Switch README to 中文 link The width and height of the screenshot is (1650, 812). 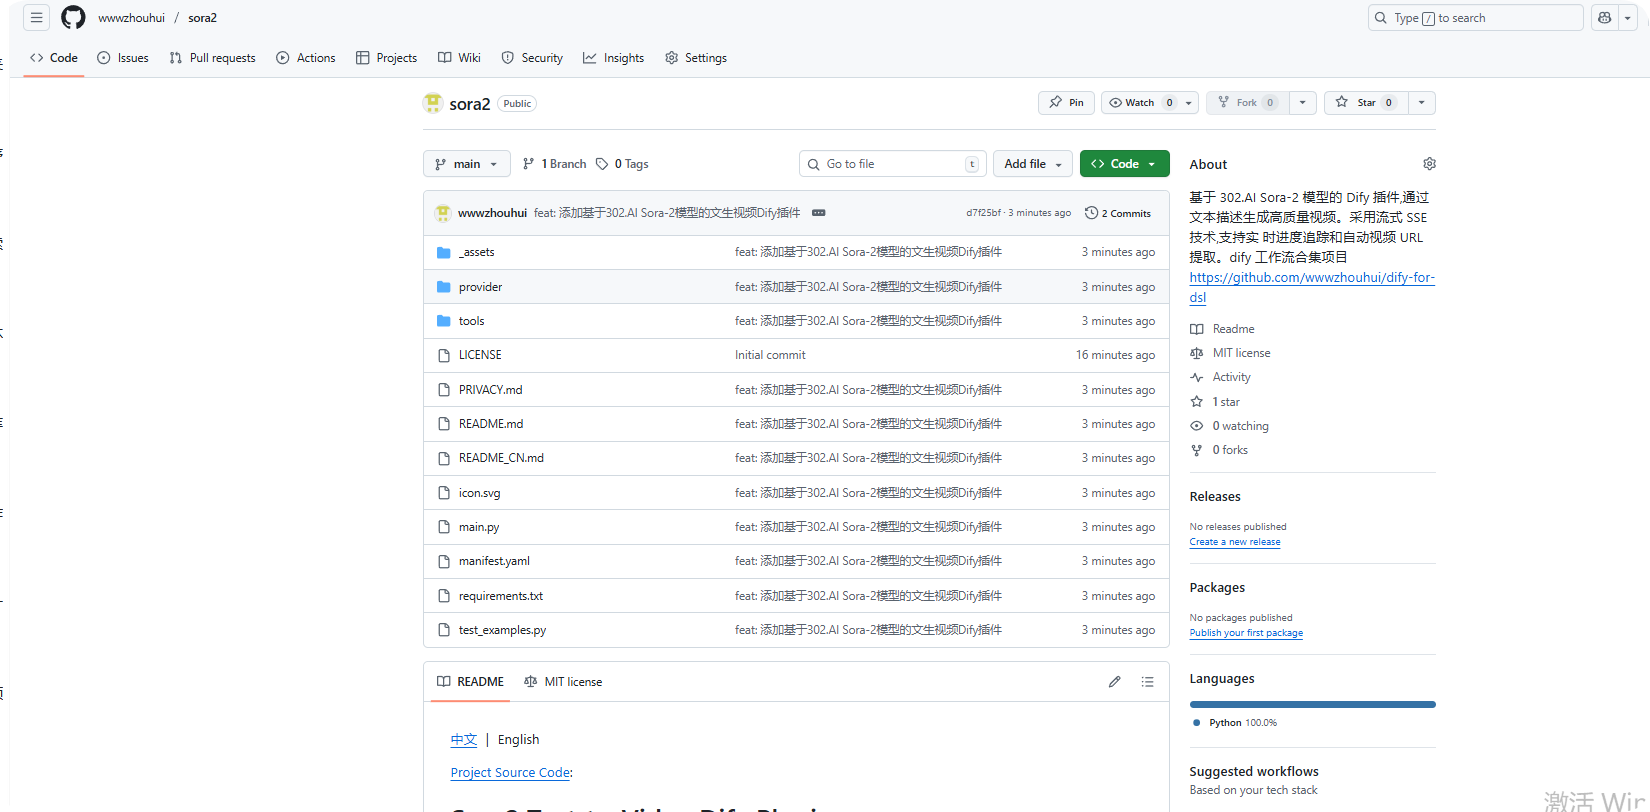tap(464, 740)
